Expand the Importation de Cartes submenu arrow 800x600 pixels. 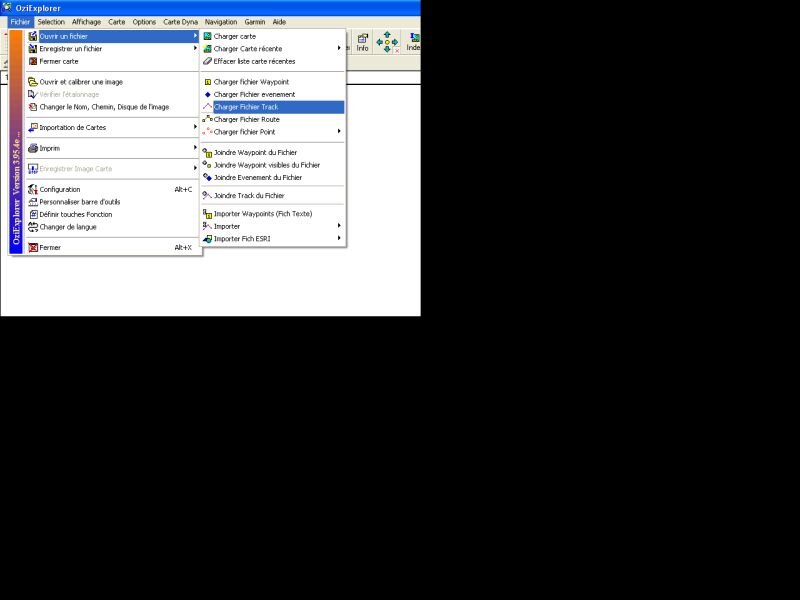tap(195, 127)
